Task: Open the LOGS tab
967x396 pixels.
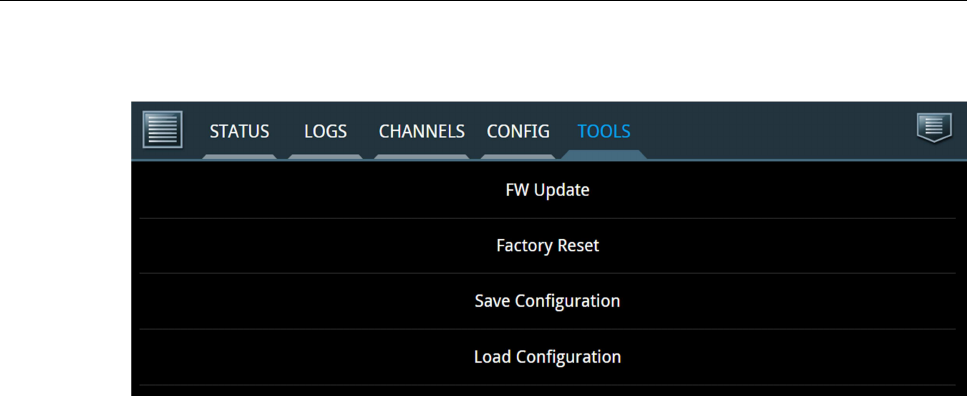Action: click(x=325, y=131)
